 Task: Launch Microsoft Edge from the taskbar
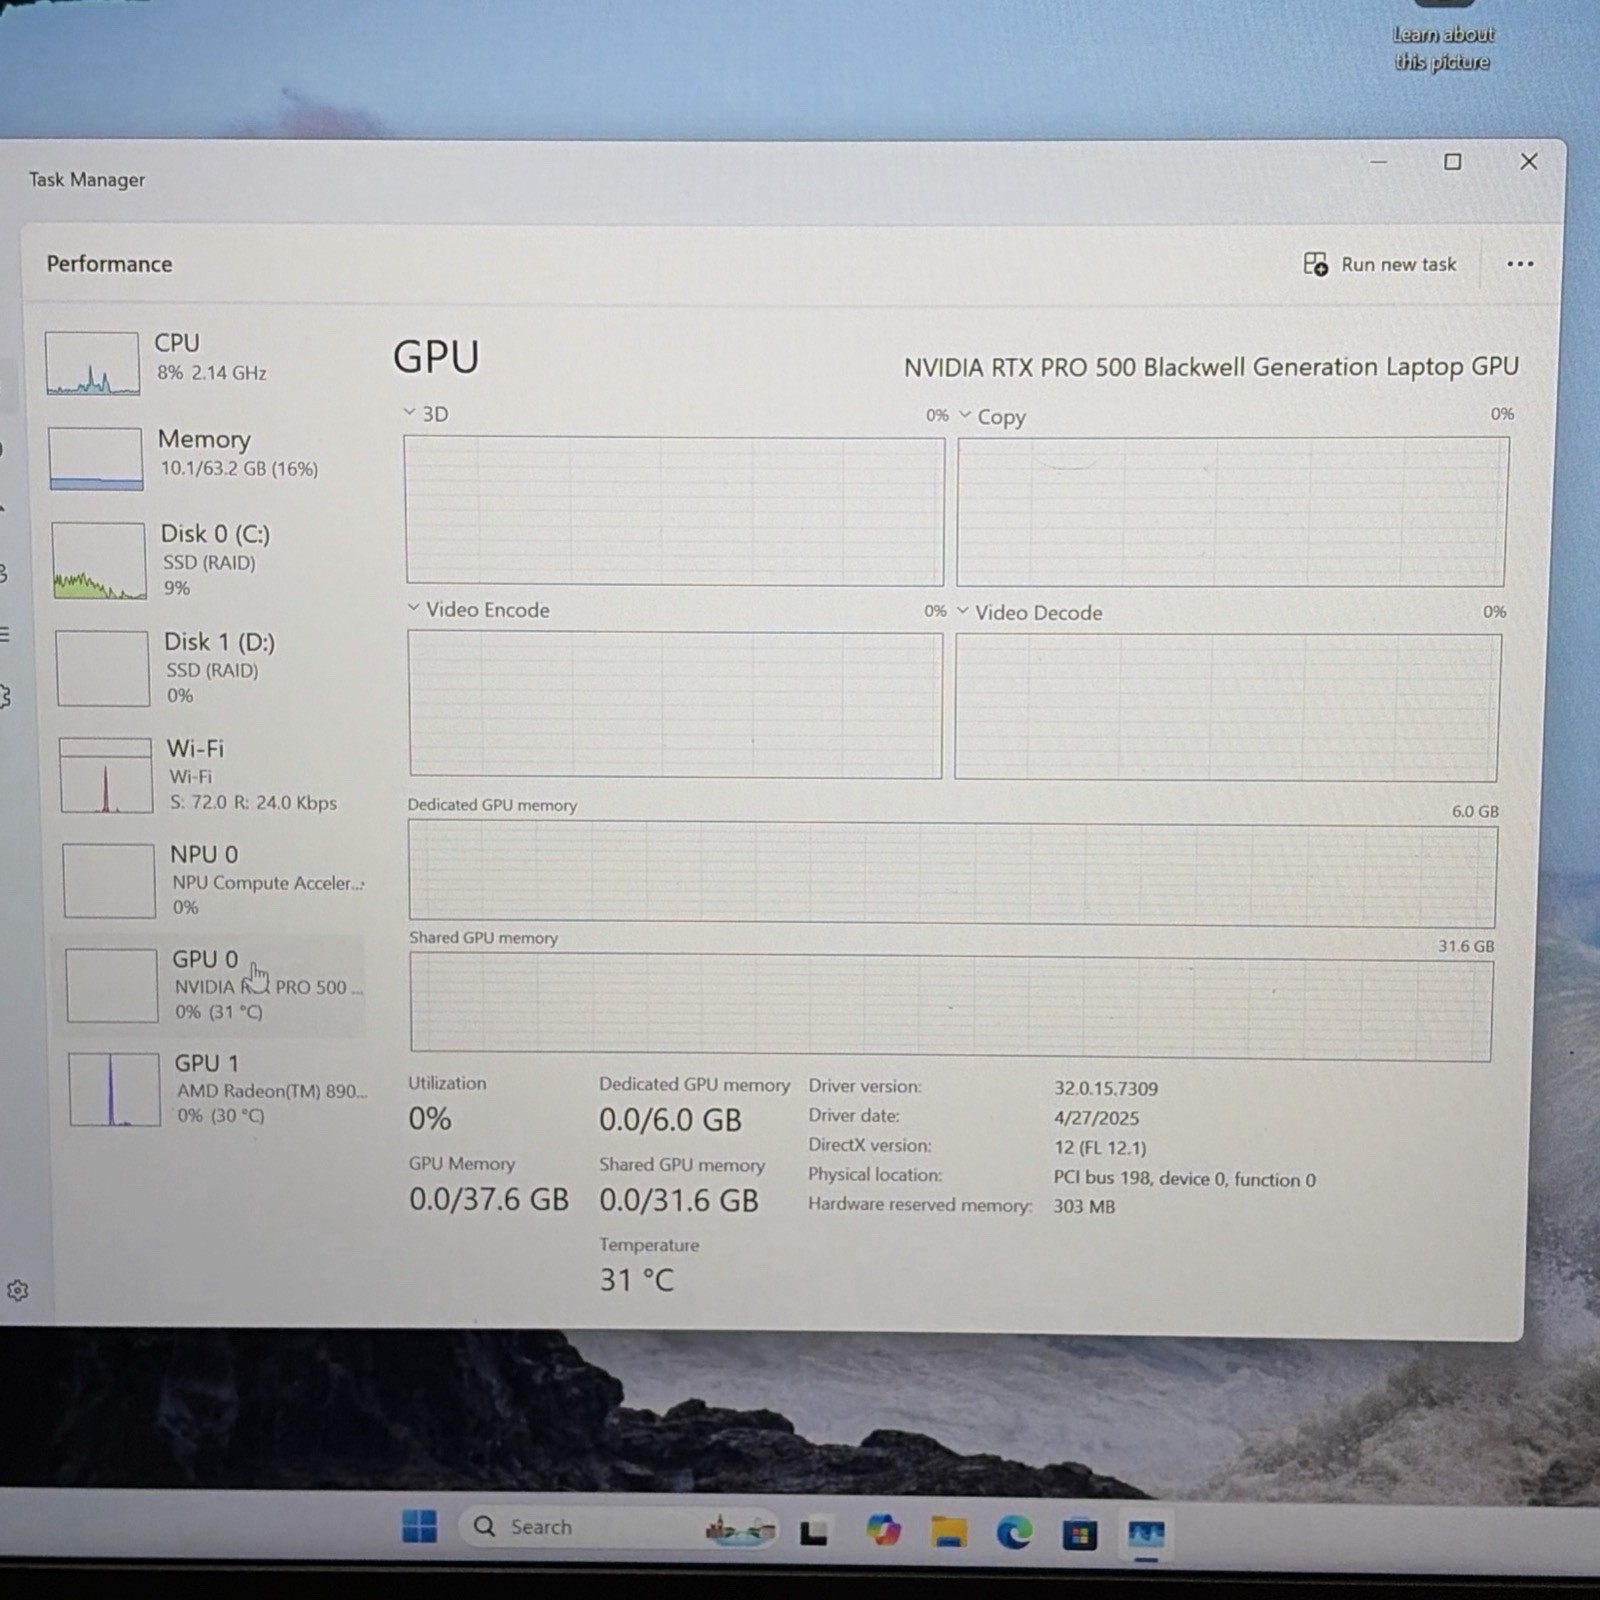click(1014, 1532)
